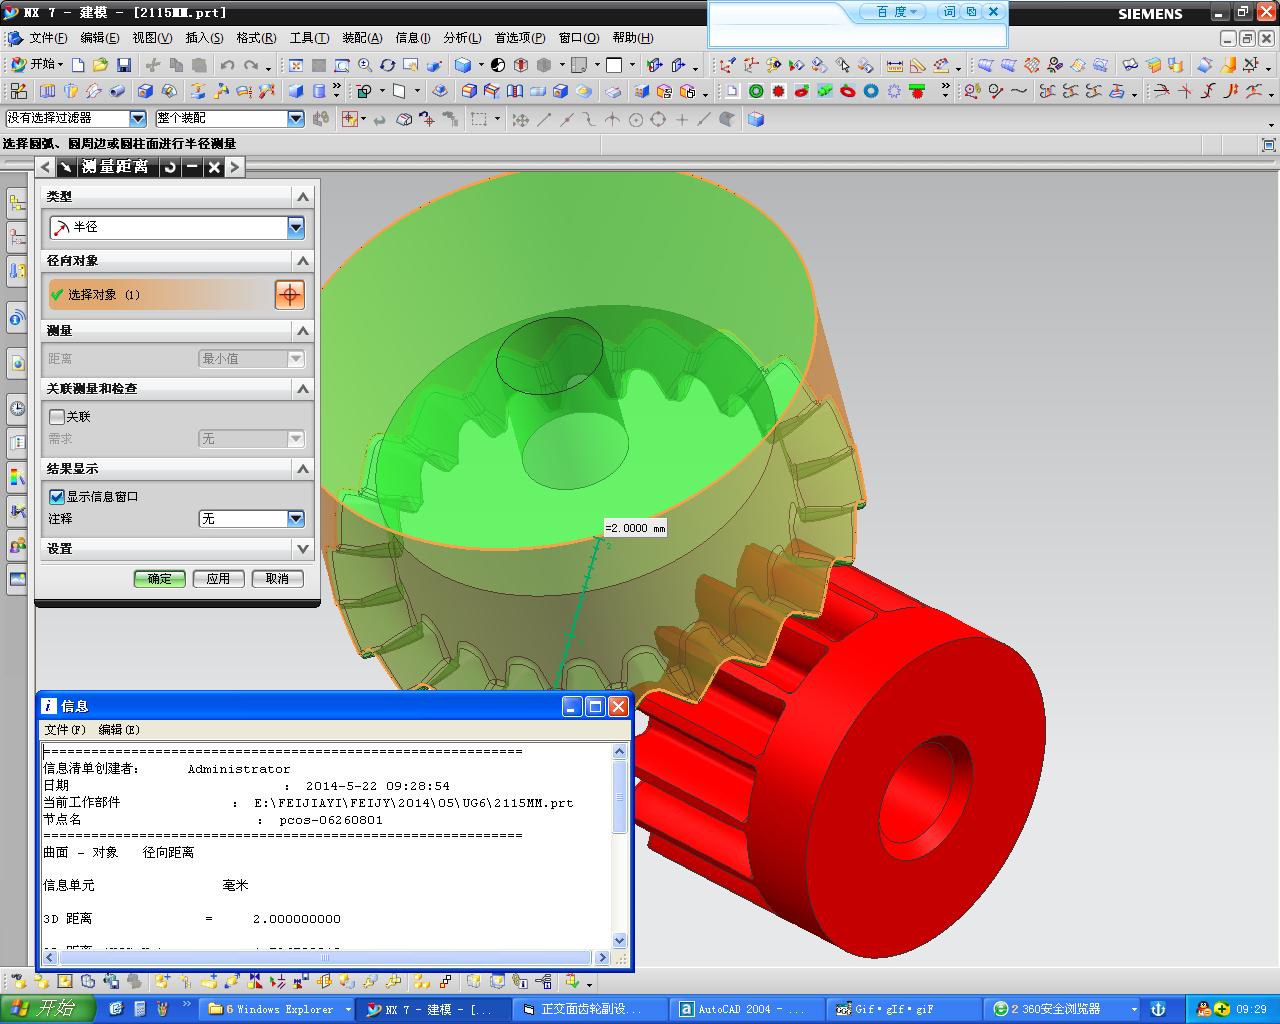Uncheck the 显示信息窗口 checkbox
The width and height of the screenshot is (1280, 1024).
(x=57, y=496)
